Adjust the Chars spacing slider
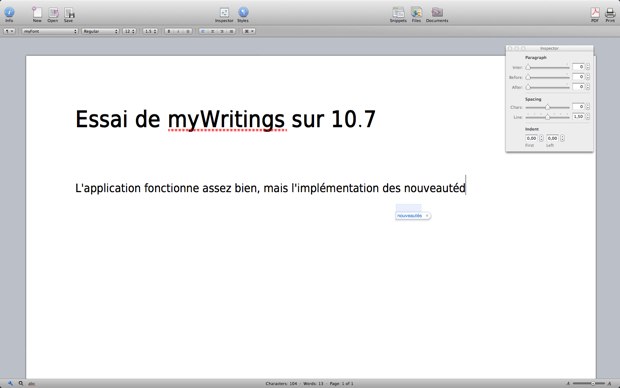620x388 pixels. 547,107
